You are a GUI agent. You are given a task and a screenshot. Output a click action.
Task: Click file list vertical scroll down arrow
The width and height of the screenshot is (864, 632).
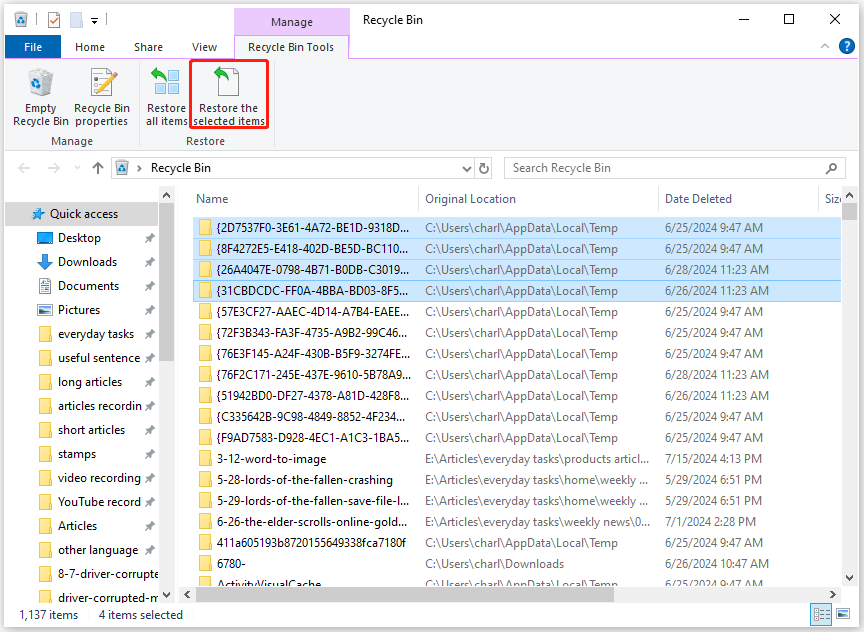pyautogui.click(x=849, y=578)
